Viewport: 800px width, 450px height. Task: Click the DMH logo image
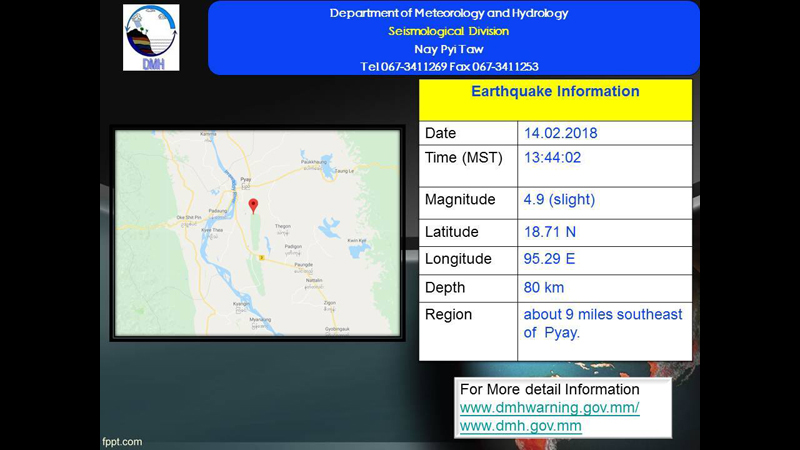[x=151, y=37]
